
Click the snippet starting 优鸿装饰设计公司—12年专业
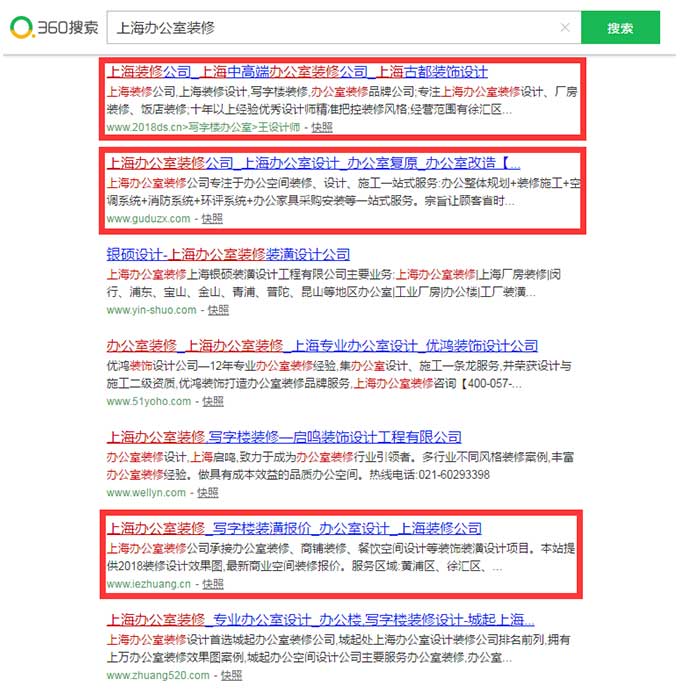pyautogui.click(x=339, y=375)
